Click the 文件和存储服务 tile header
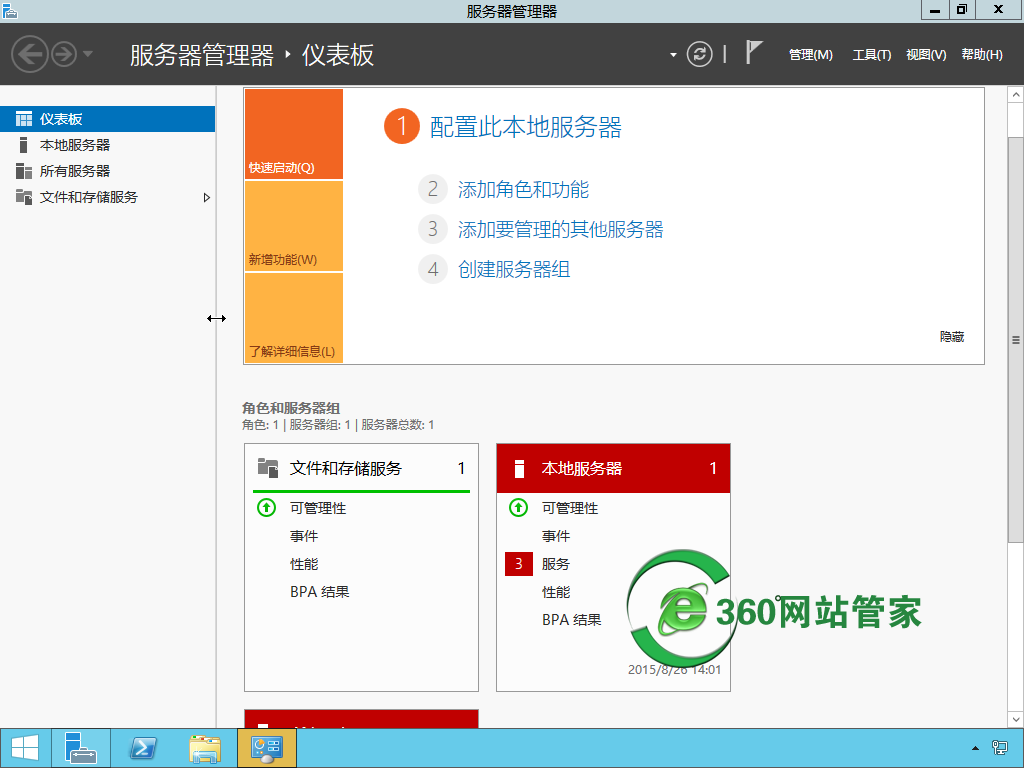Screen dimensions: 1024x768 [361, 468]
